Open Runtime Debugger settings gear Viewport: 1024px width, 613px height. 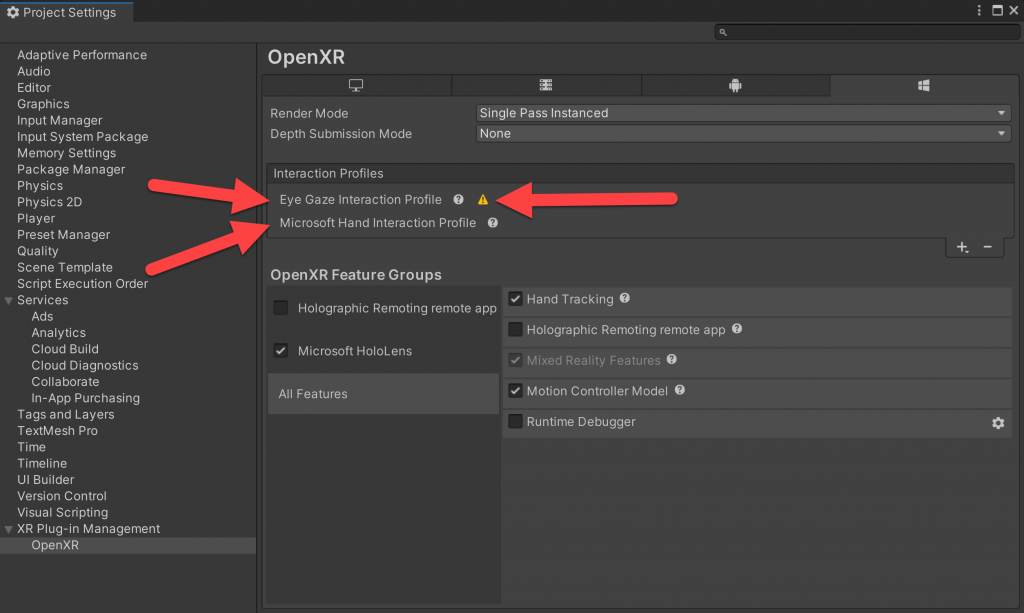(998, 423)
